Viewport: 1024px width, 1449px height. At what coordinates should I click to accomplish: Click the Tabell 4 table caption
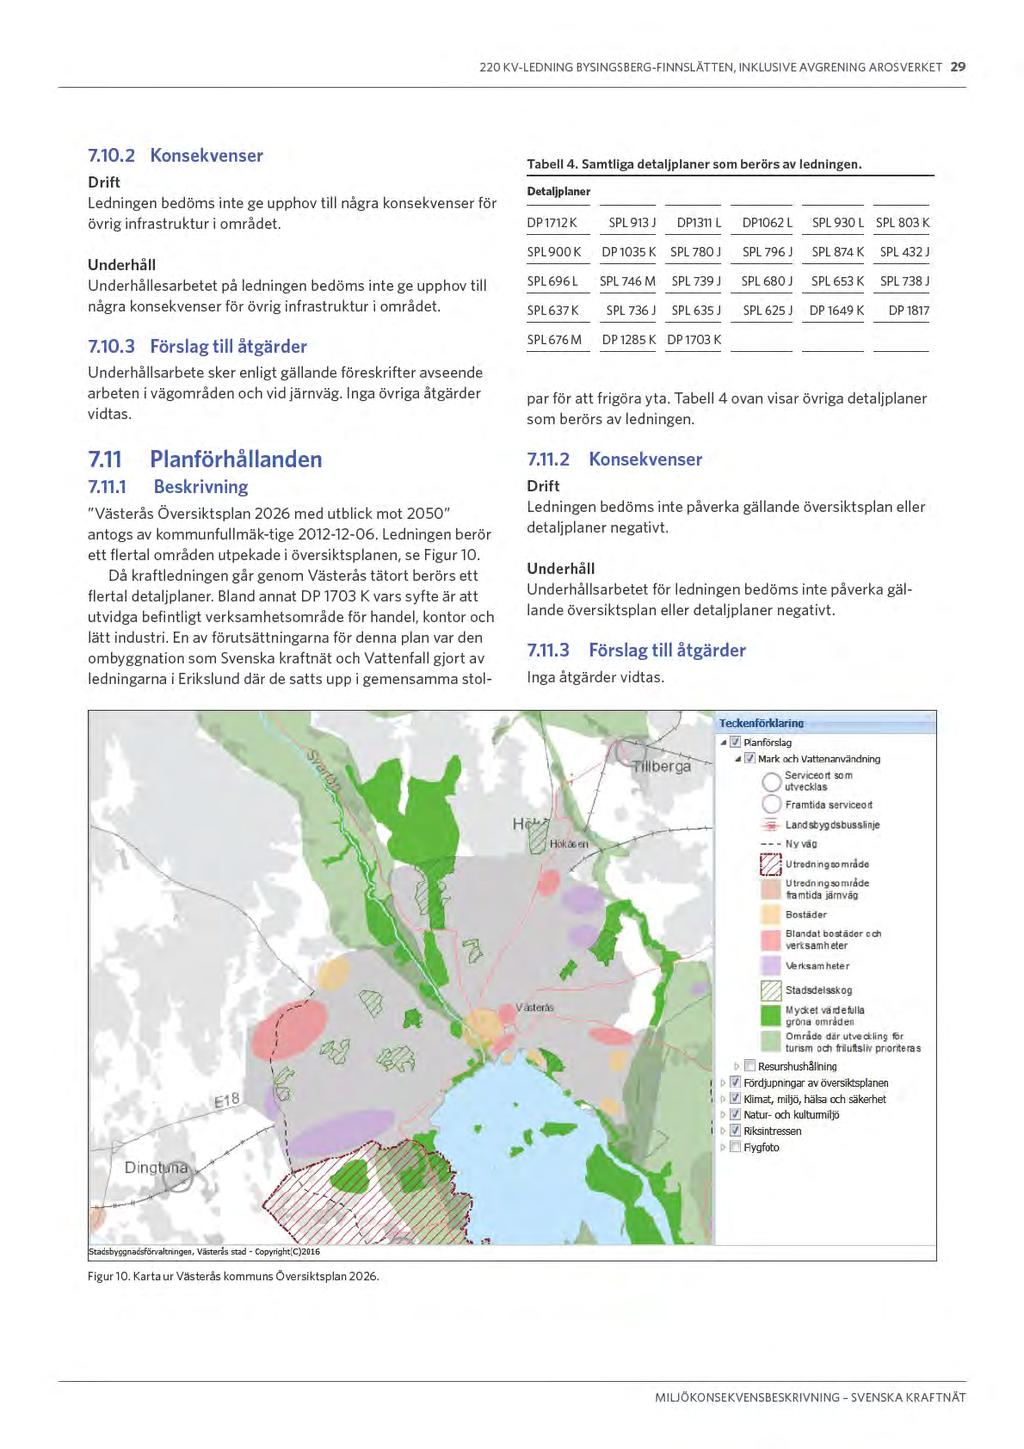coord(695,164)
